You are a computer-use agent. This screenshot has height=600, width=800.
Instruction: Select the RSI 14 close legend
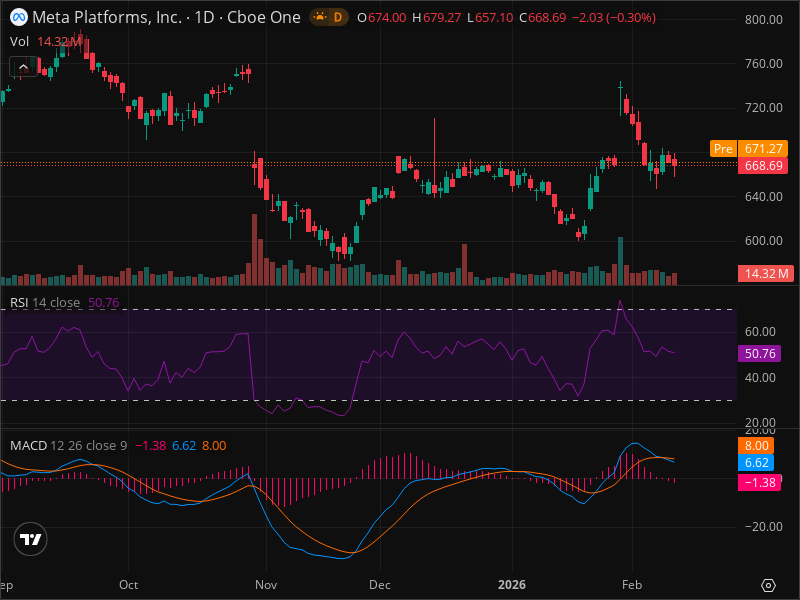(x=45, y=303)
